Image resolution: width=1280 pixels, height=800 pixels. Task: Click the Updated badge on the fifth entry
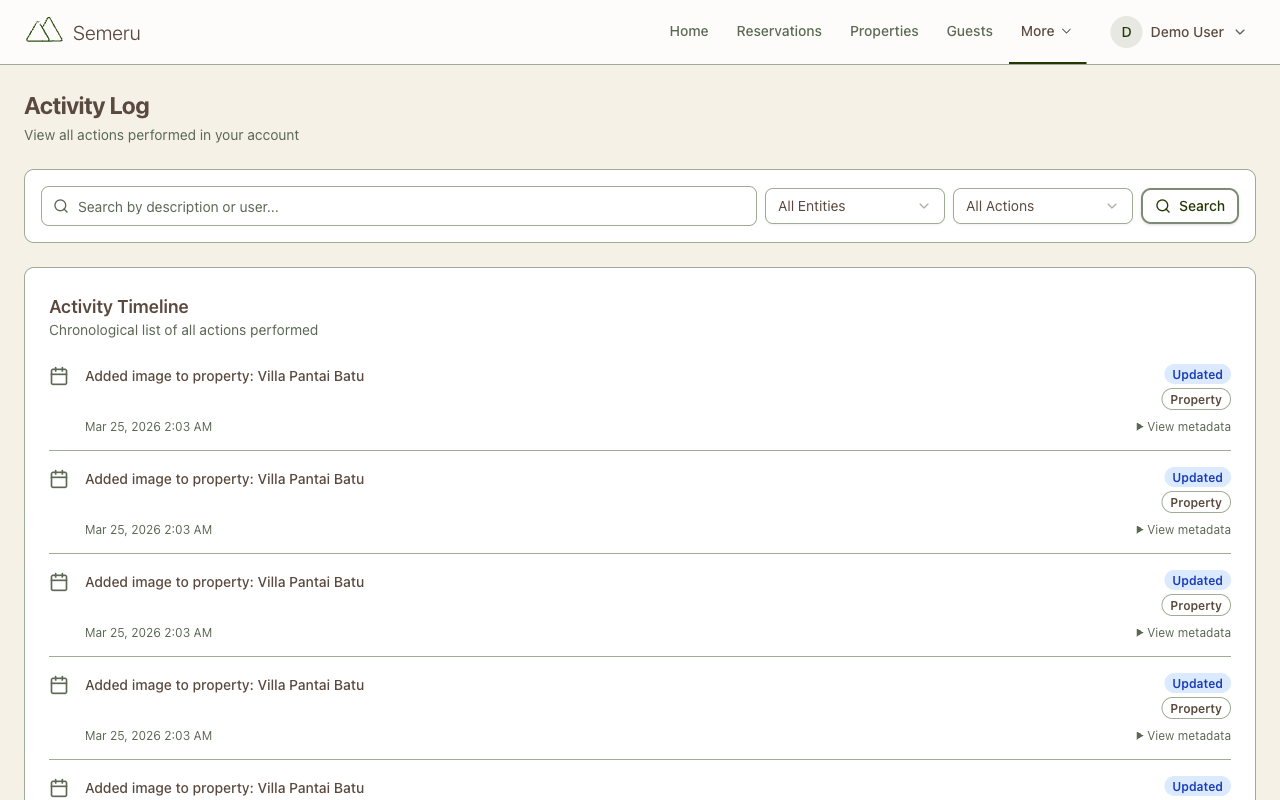pyautogui.click(x=1197, y=787)
